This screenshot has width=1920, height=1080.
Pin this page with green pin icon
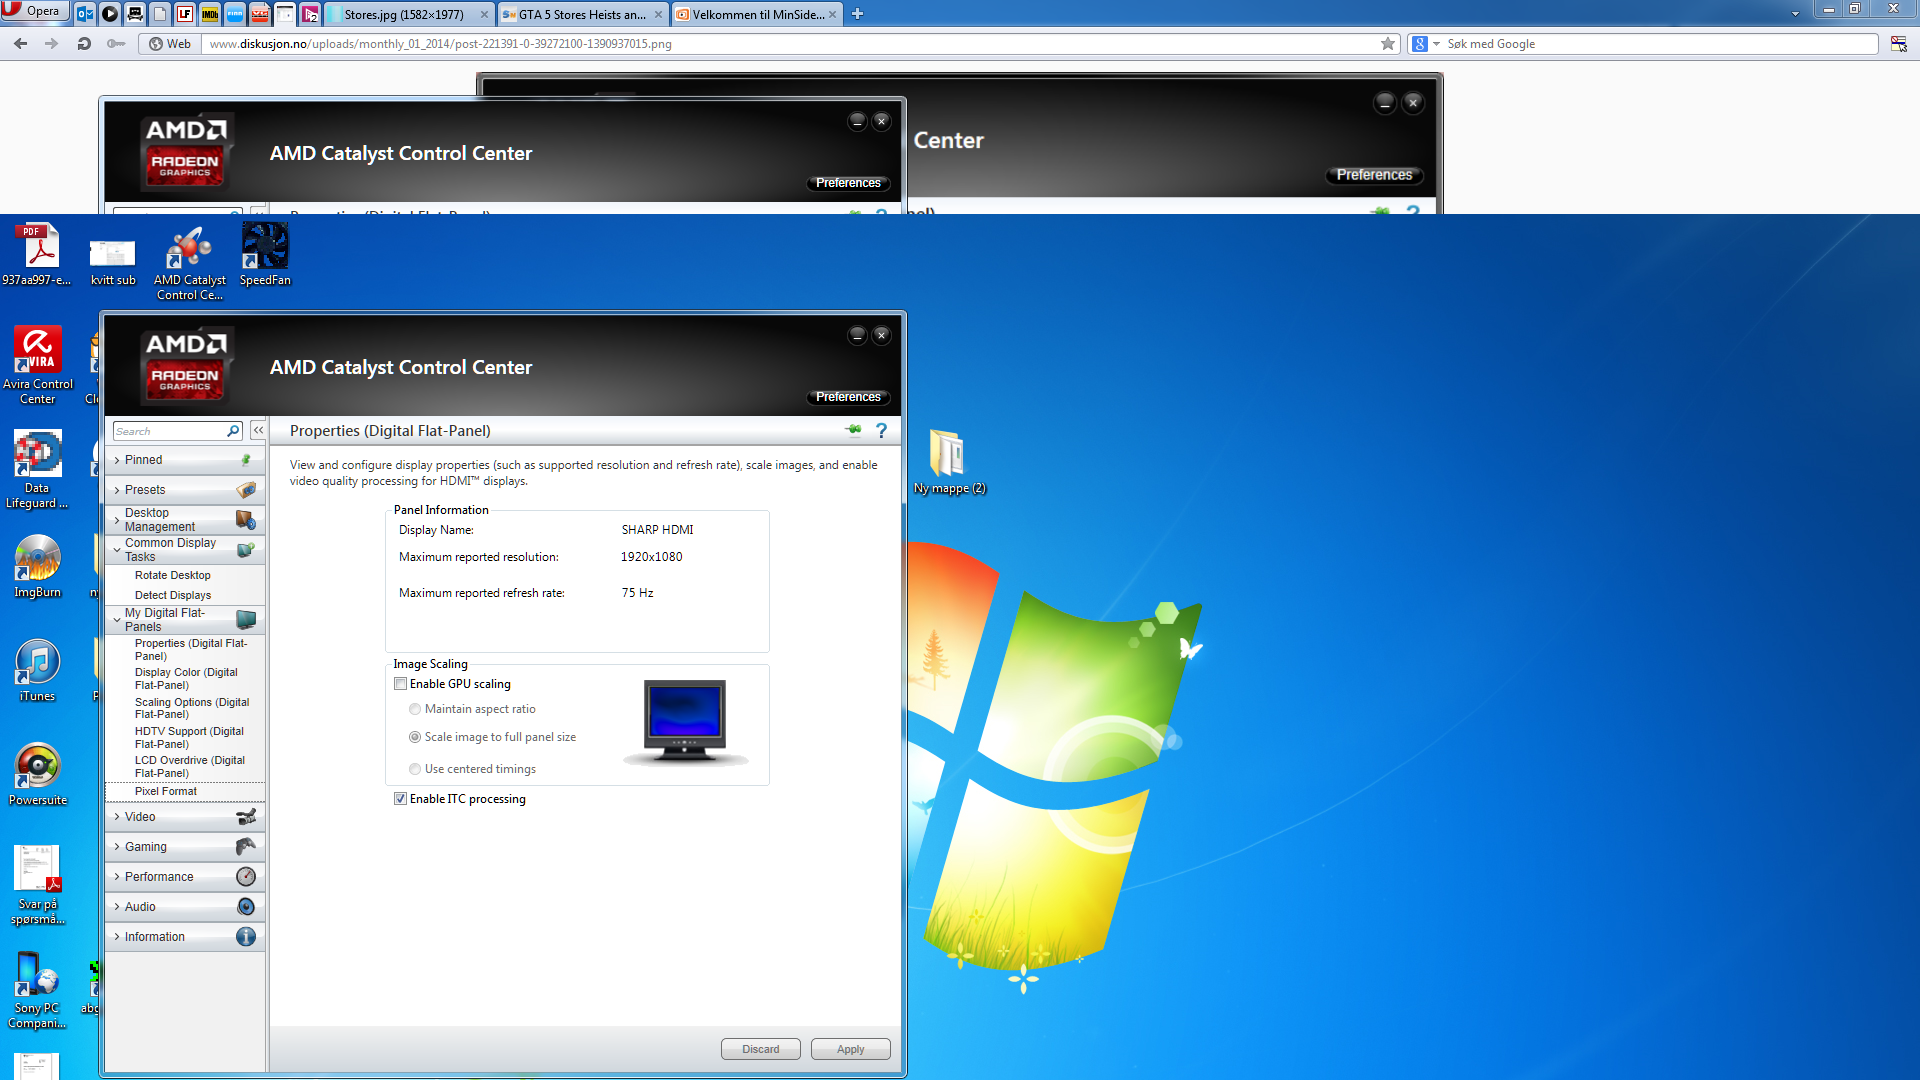[x=854, y=430]
